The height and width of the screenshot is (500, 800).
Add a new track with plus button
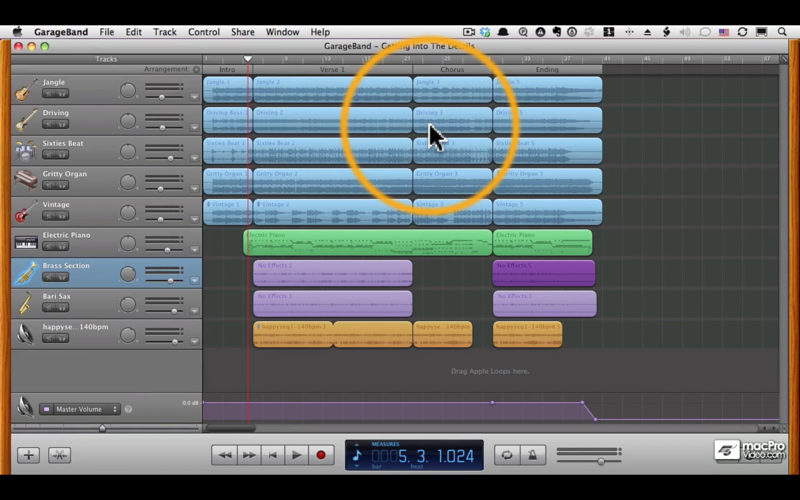pos(28,455)
